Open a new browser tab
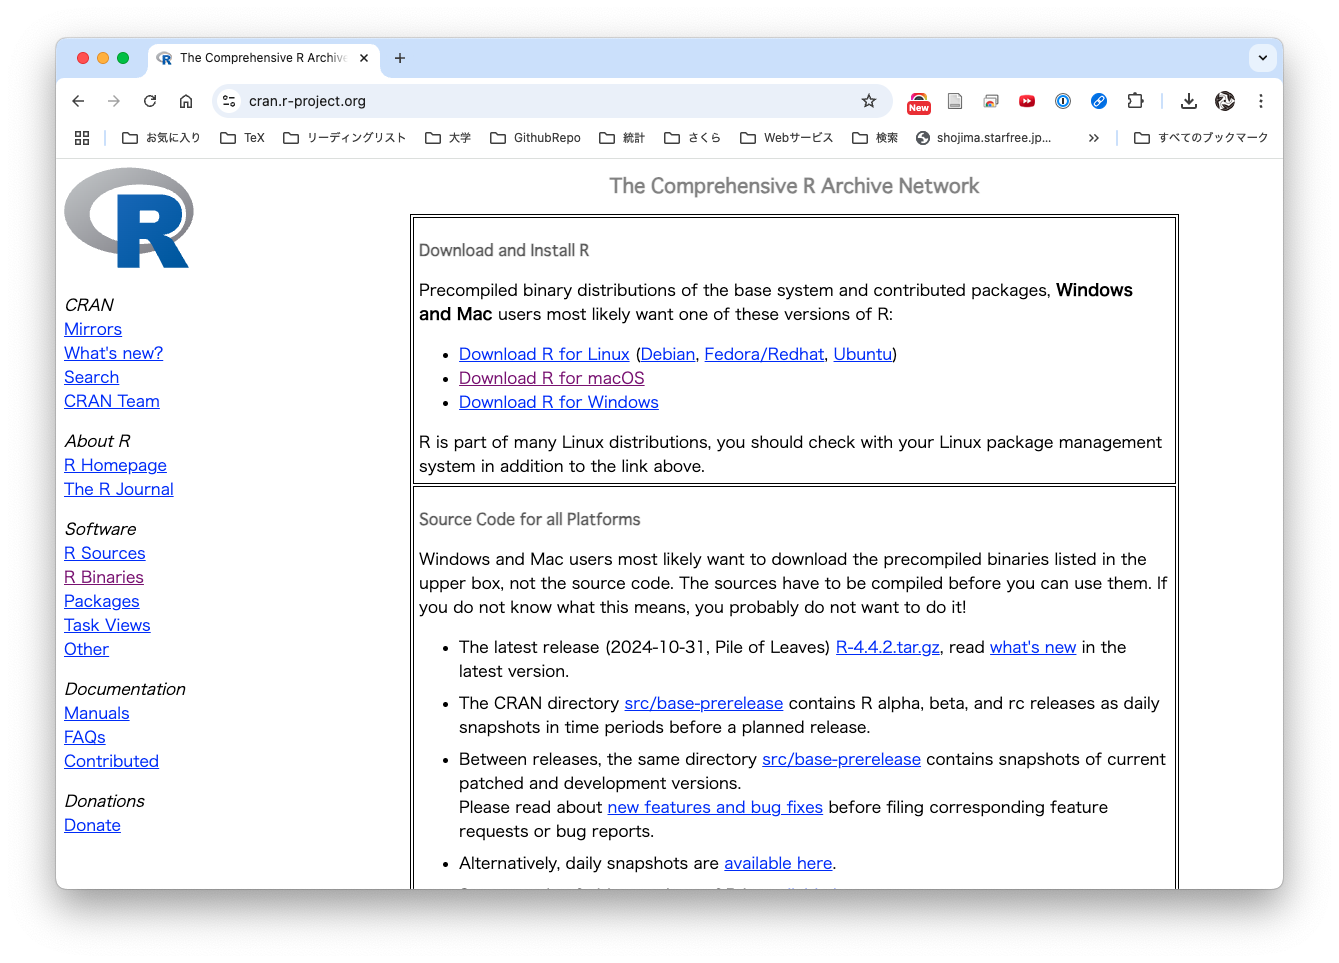1339x963 pixels. click(400, 58)
